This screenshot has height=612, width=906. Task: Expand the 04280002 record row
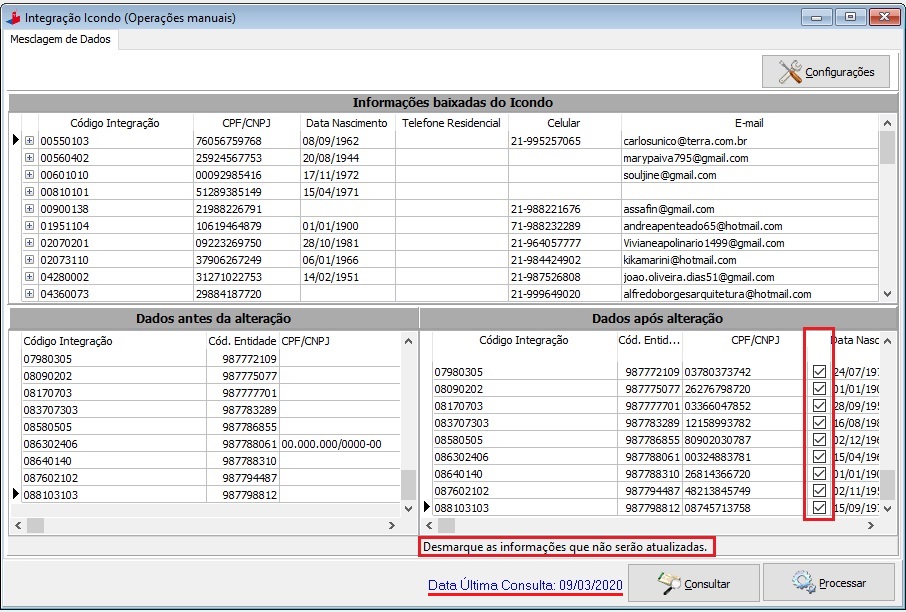(x=29, y=277)
